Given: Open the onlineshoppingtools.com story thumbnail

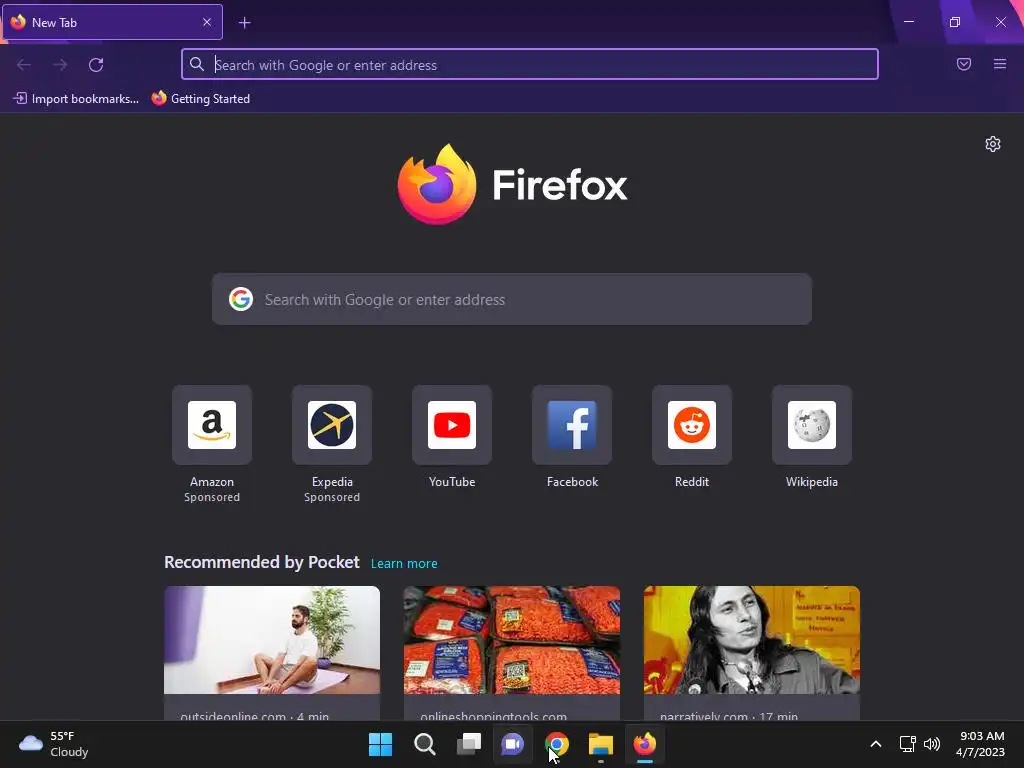Looking at the screenshot, I should [512, 640].
